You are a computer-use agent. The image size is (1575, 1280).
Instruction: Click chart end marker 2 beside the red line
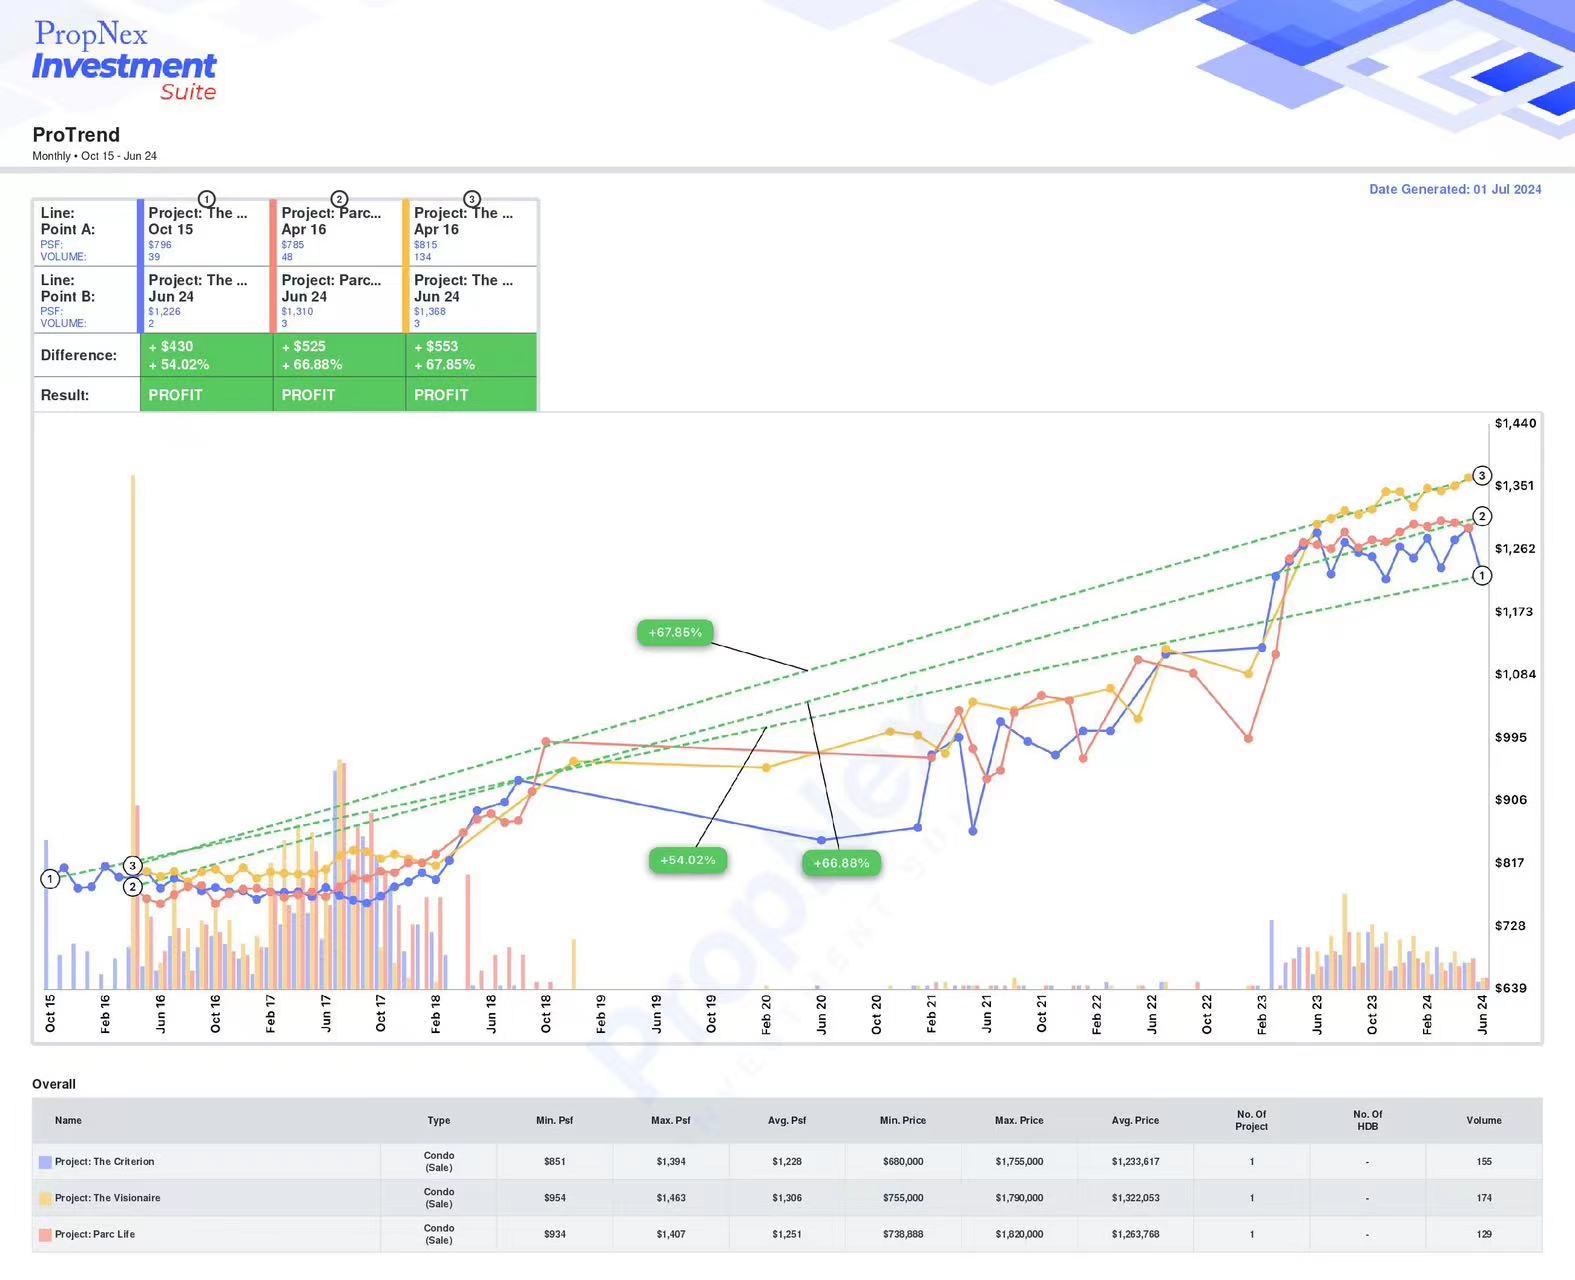coord(1482,516)
